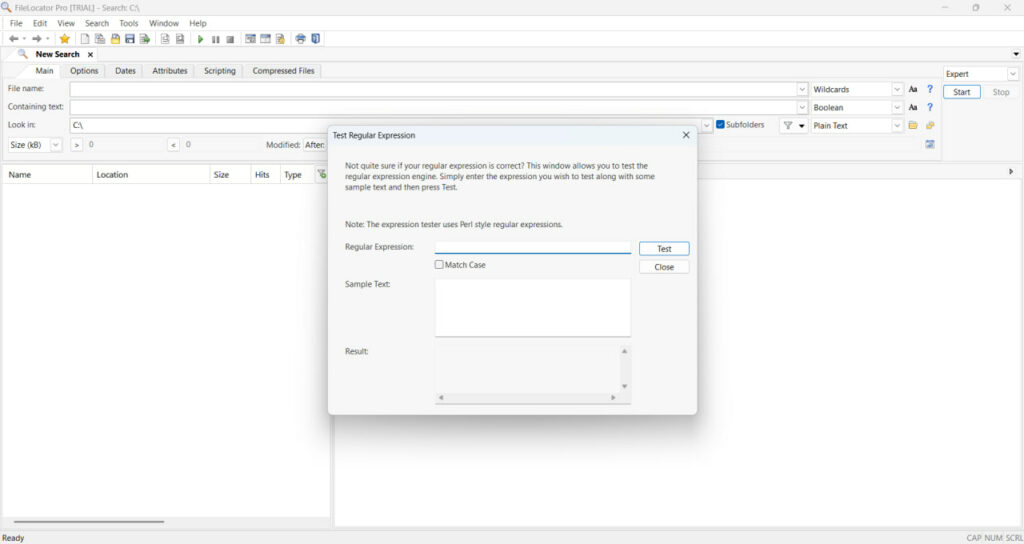Open the Wildcards dropdown
The image size is (1024, 544).
897,89
